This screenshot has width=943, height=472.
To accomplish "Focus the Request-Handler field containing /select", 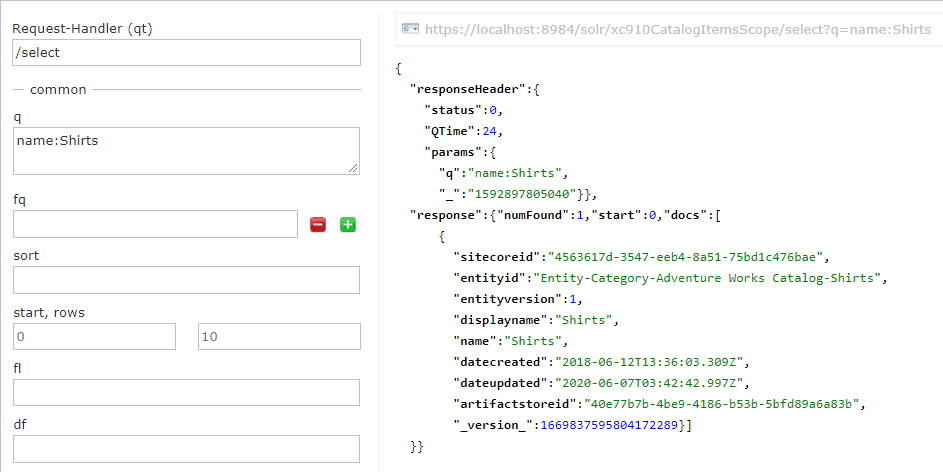I will click(186, 52).
